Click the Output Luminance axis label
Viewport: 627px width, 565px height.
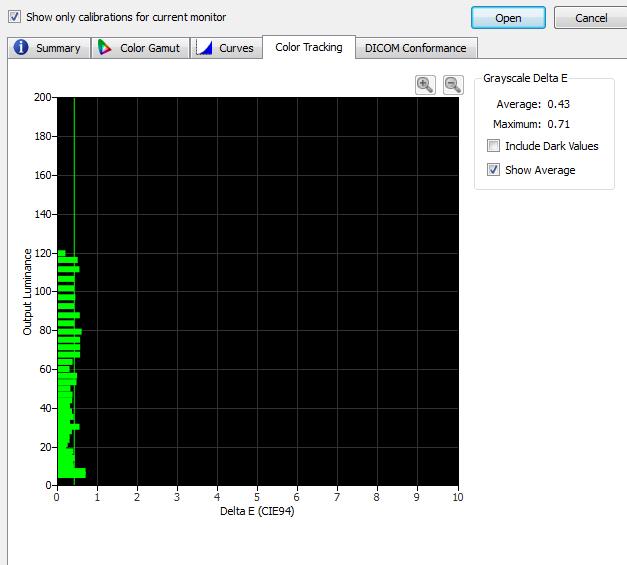pyautogui.click(x=27, y=291)
